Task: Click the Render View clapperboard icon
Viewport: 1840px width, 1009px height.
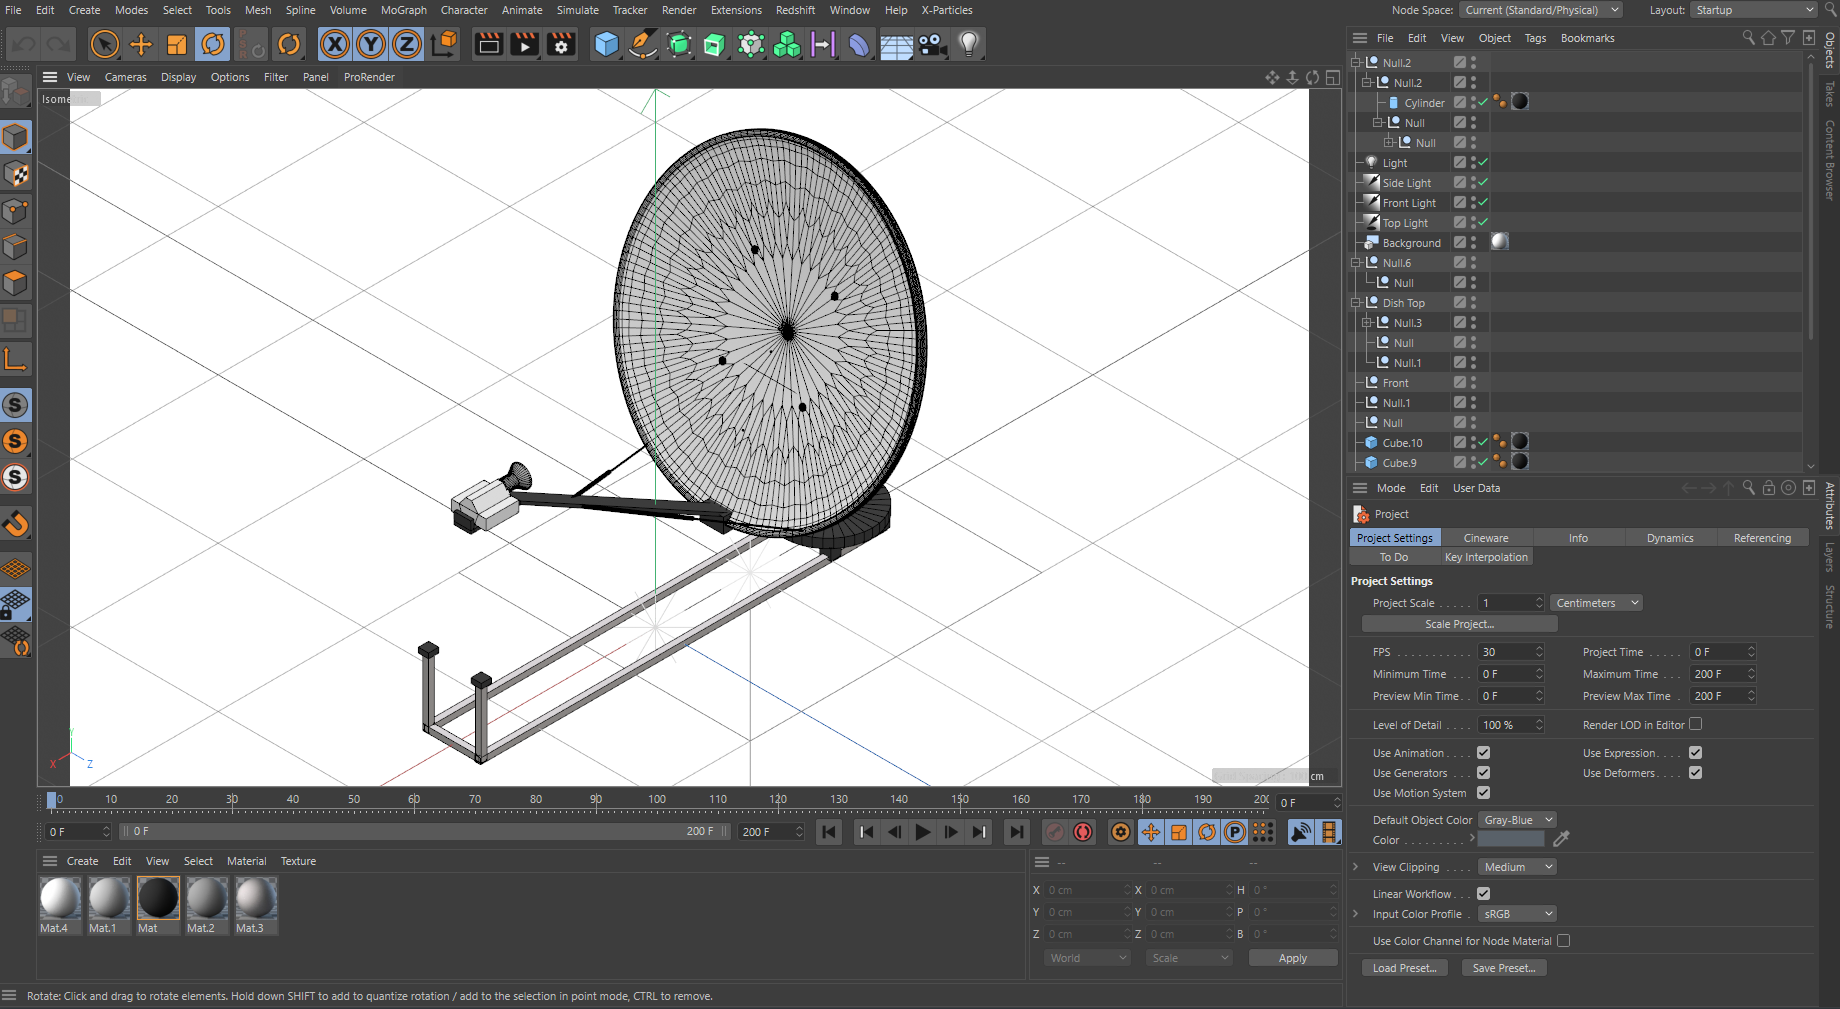Action: (488, 44)
